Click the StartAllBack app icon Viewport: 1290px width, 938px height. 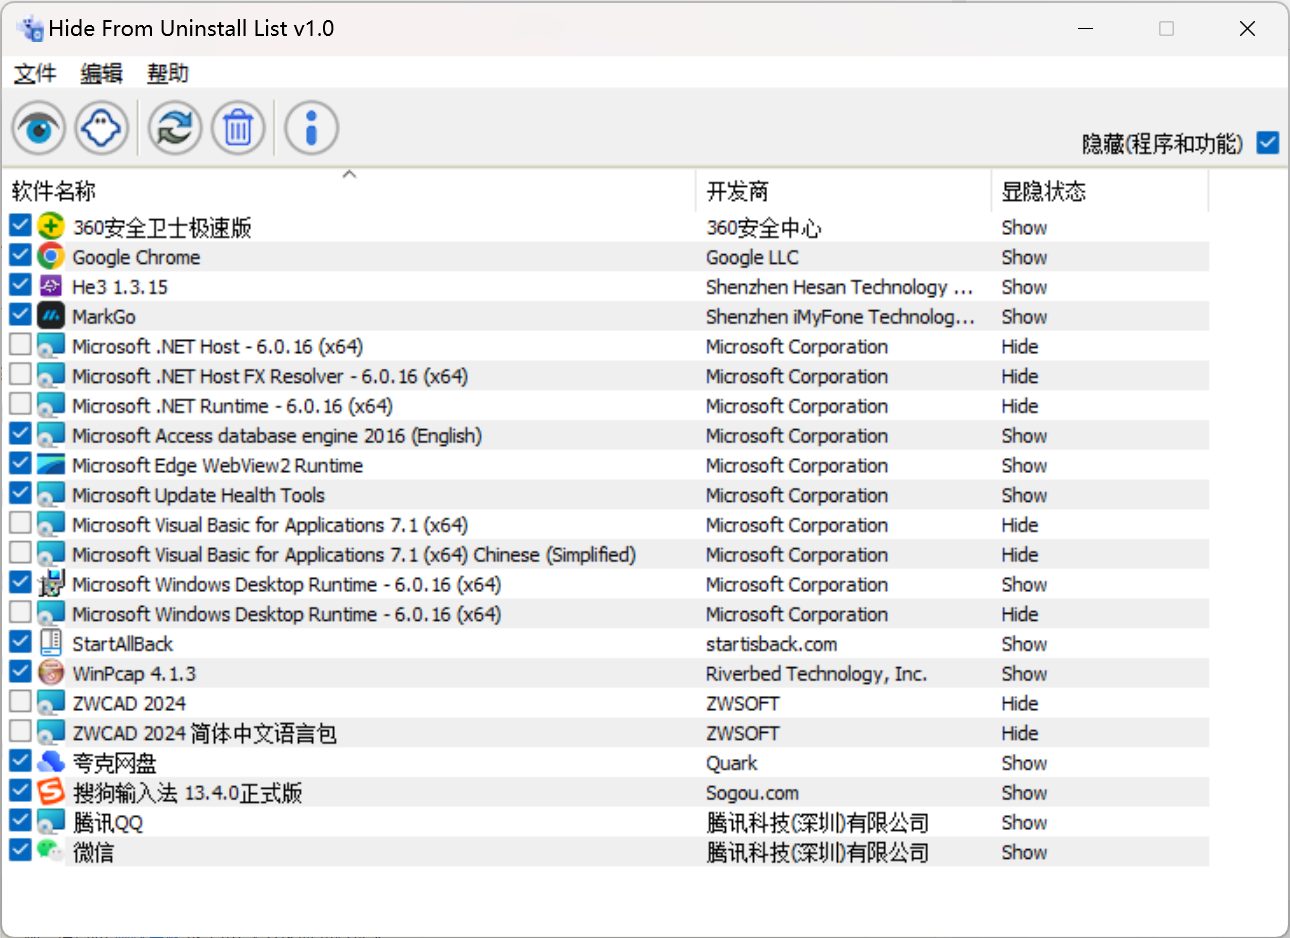[51, 643]
